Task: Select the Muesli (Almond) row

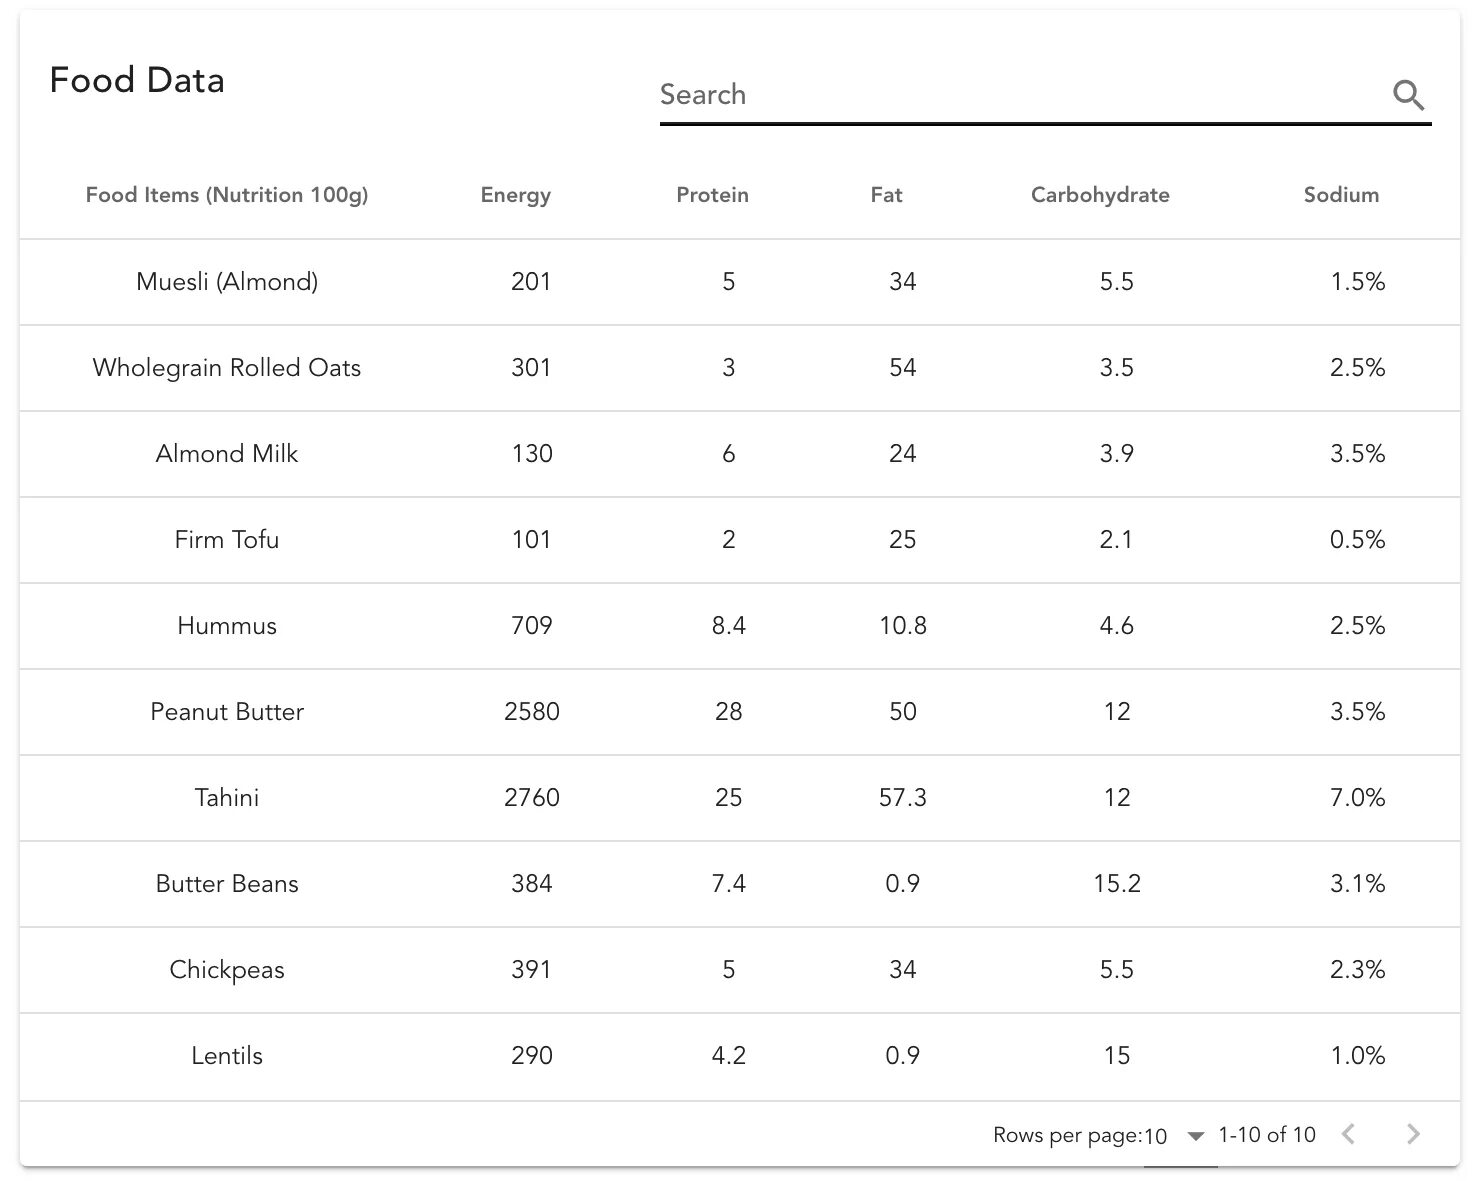Action: click(227, 282)
